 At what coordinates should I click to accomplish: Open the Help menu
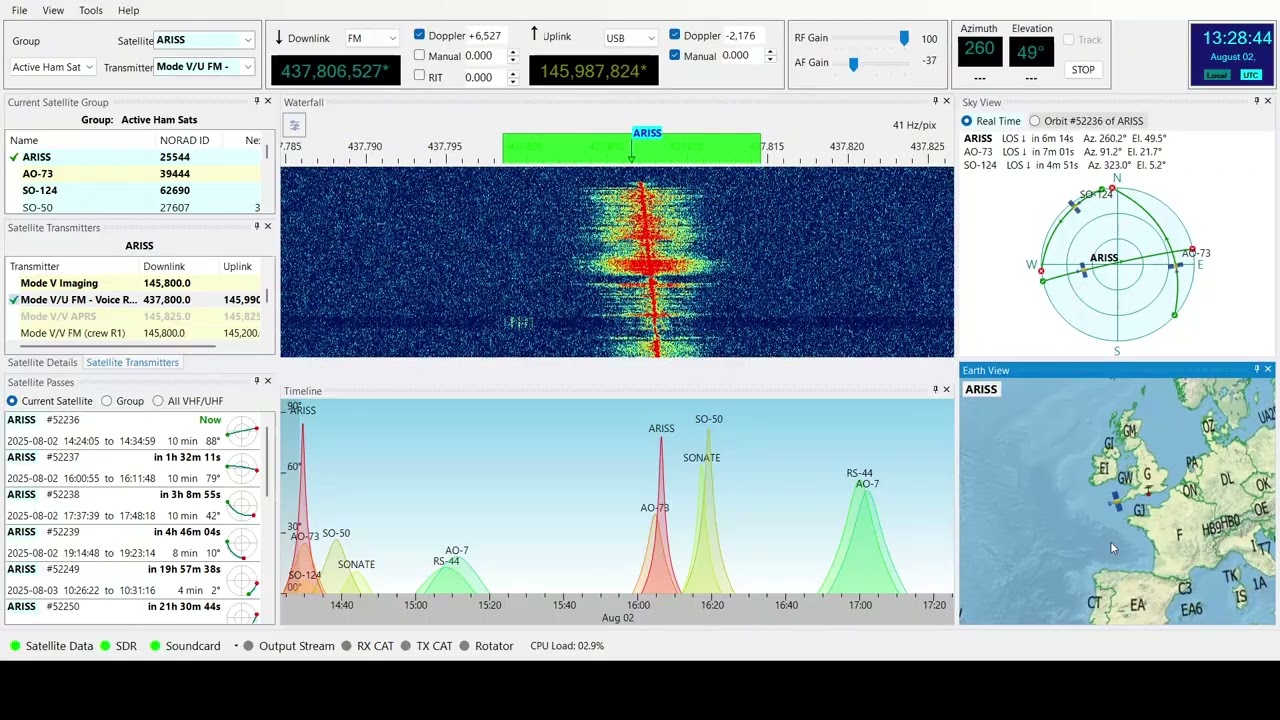(x=128, y=10)
